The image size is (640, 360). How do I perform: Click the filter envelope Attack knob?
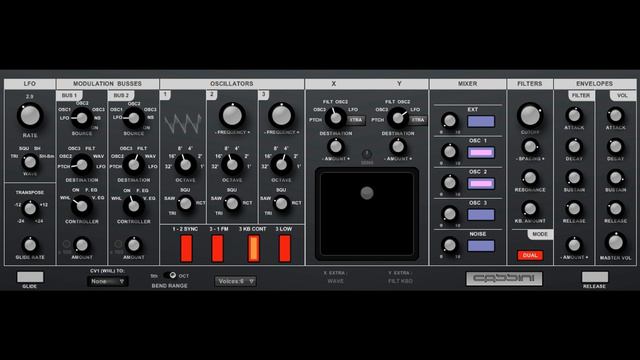[x=574, y=116]
